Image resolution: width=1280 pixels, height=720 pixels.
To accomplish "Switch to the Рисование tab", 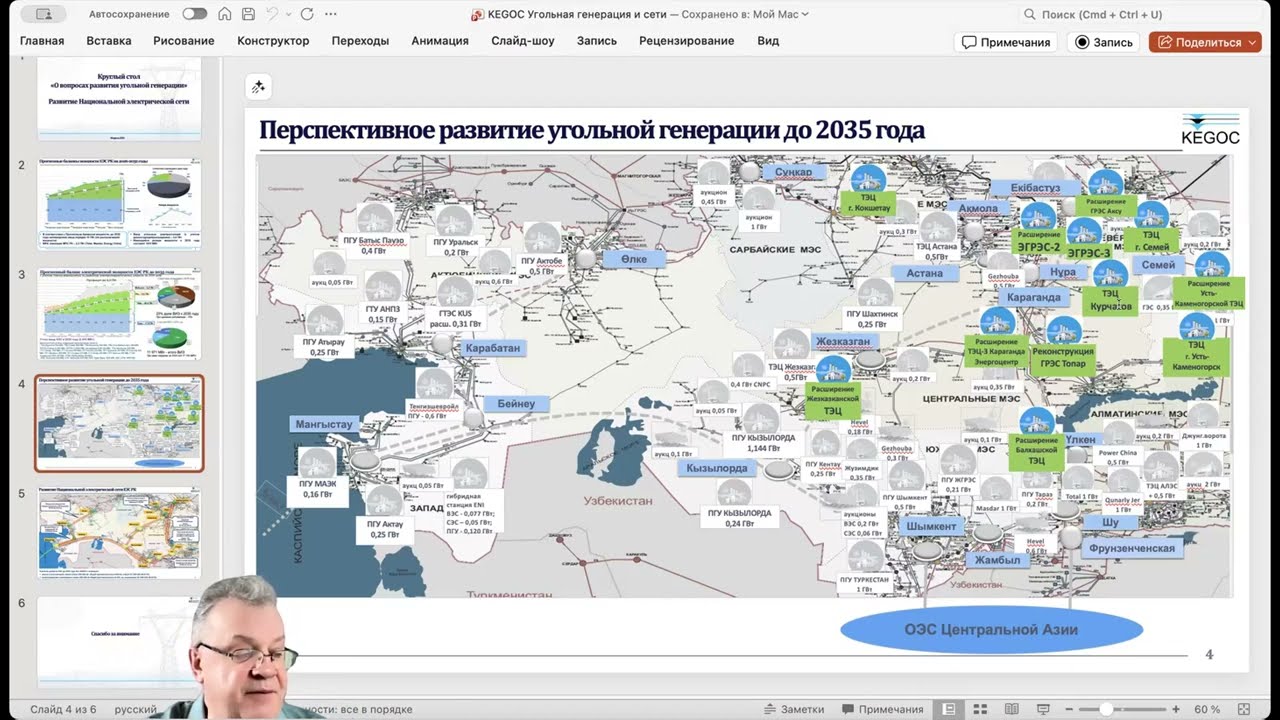I will [x=184, y=41].
